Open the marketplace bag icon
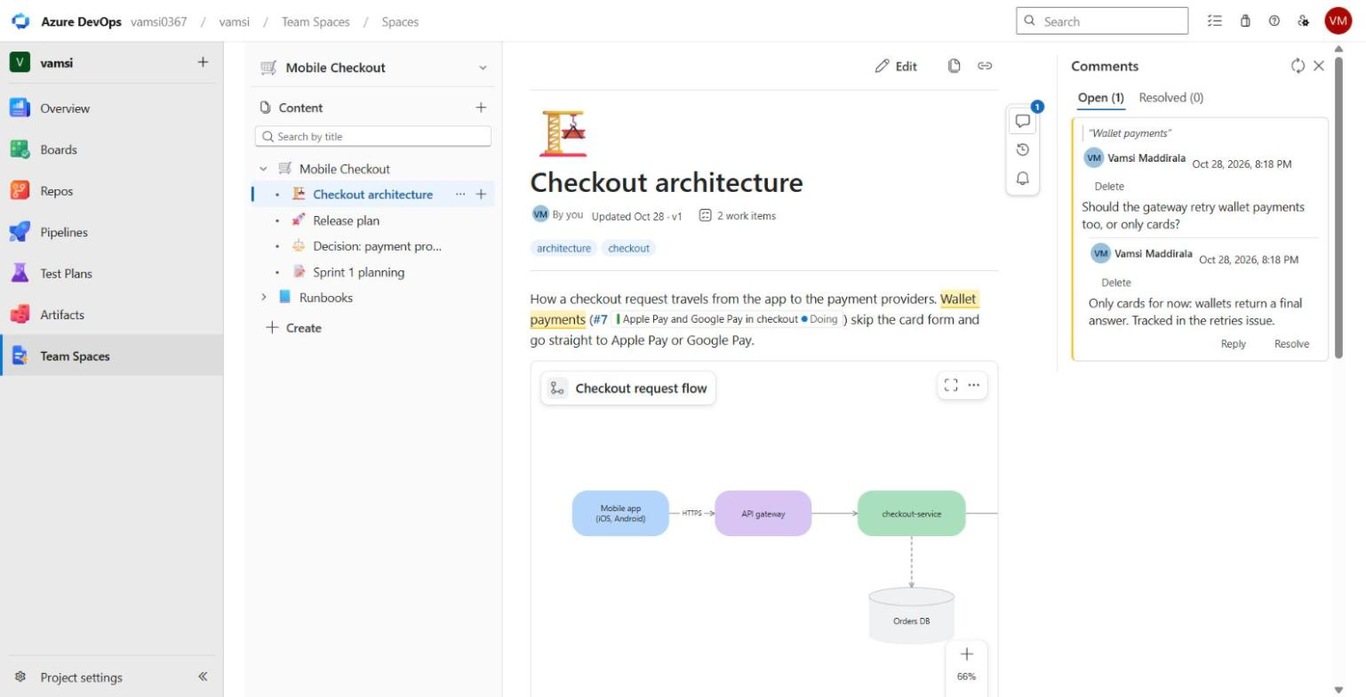 1245,21
